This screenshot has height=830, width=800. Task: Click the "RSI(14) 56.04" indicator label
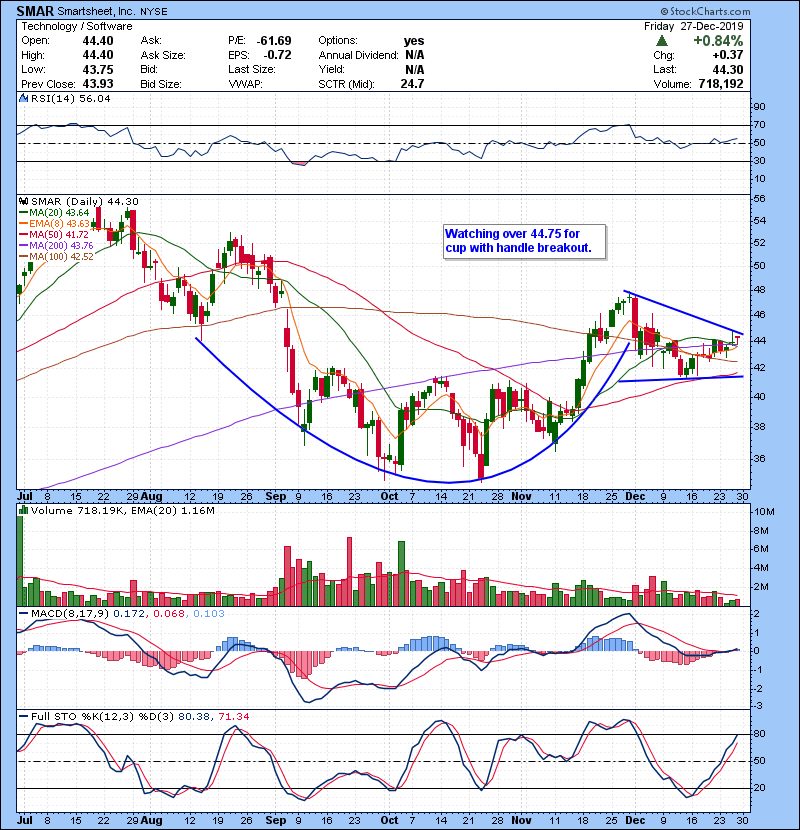[x=71, y=98]
